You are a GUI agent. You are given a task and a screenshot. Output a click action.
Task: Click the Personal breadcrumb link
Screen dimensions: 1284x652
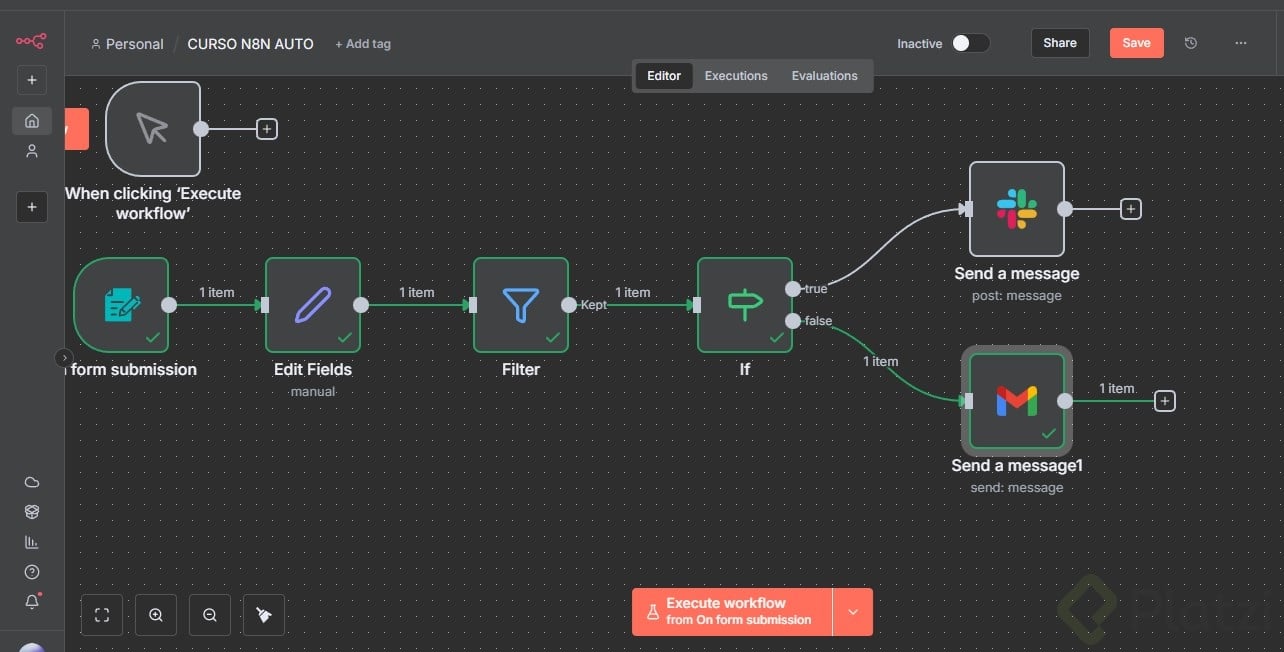point(126,44)
